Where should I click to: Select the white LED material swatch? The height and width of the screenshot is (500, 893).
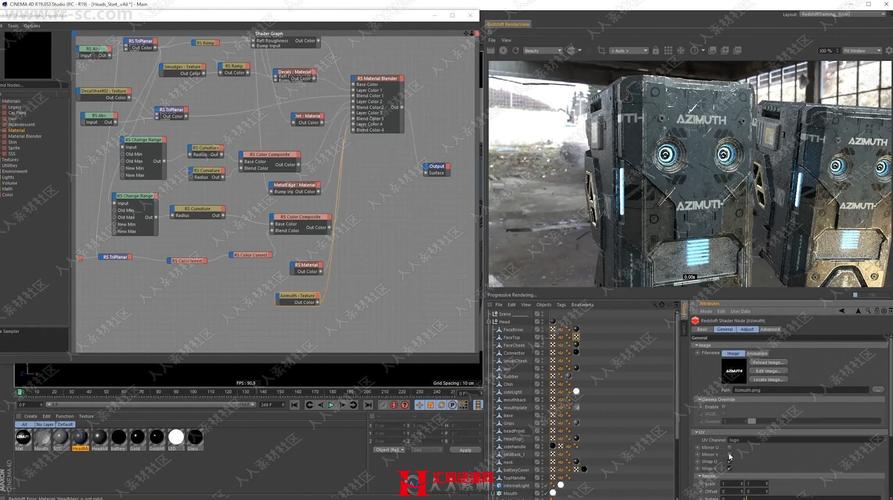click(176, 437)
